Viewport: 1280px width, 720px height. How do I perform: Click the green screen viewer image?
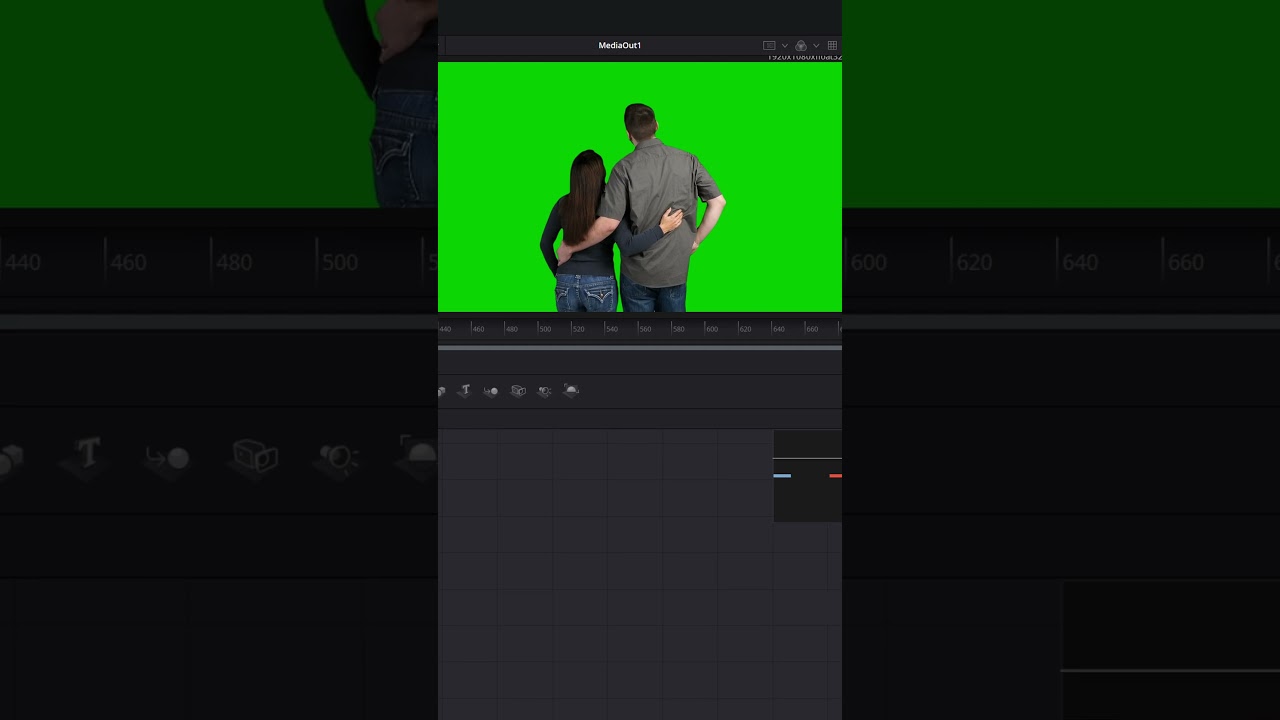(x=640, y=187)
